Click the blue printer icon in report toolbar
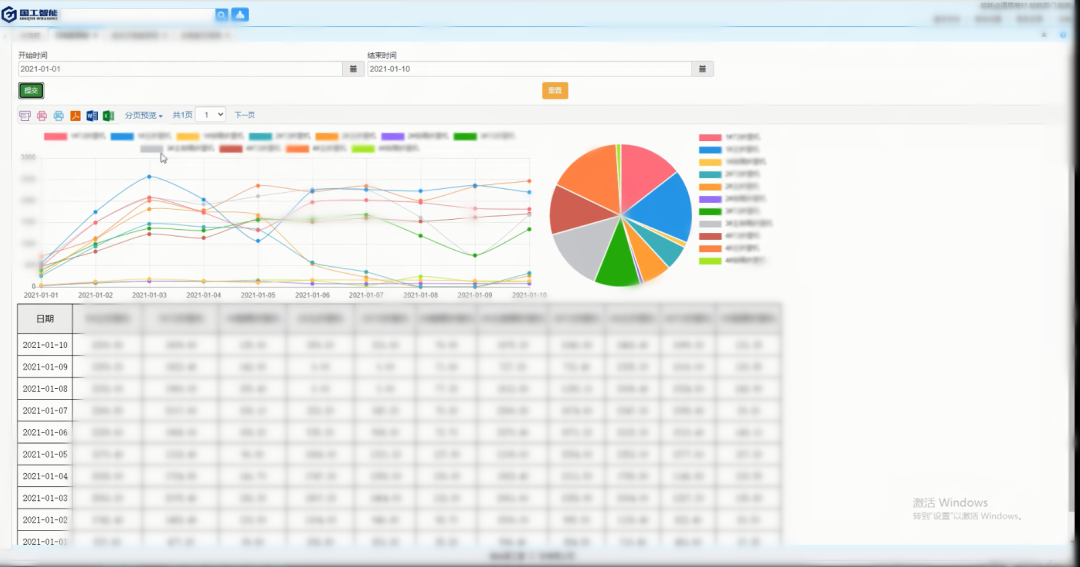The image size is (1080, 567). [x=58, y=115]
